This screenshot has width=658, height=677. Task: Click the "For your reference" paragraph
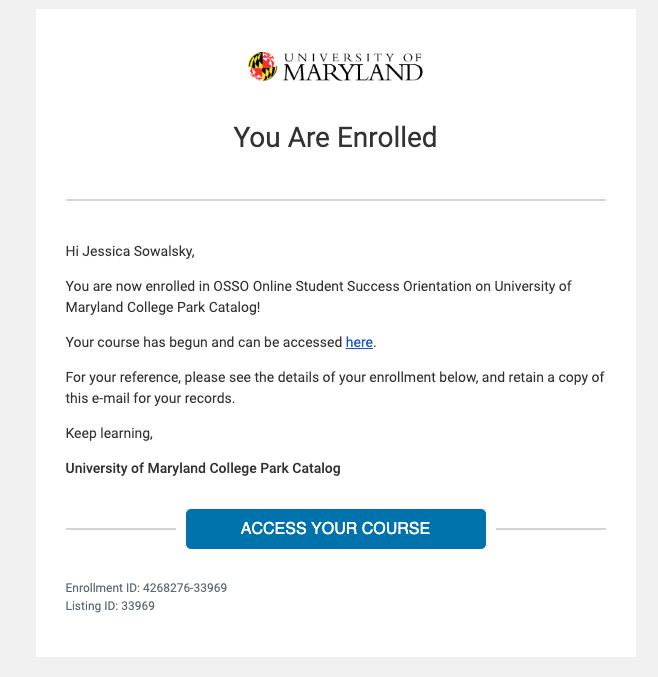[x=335, y=387]
